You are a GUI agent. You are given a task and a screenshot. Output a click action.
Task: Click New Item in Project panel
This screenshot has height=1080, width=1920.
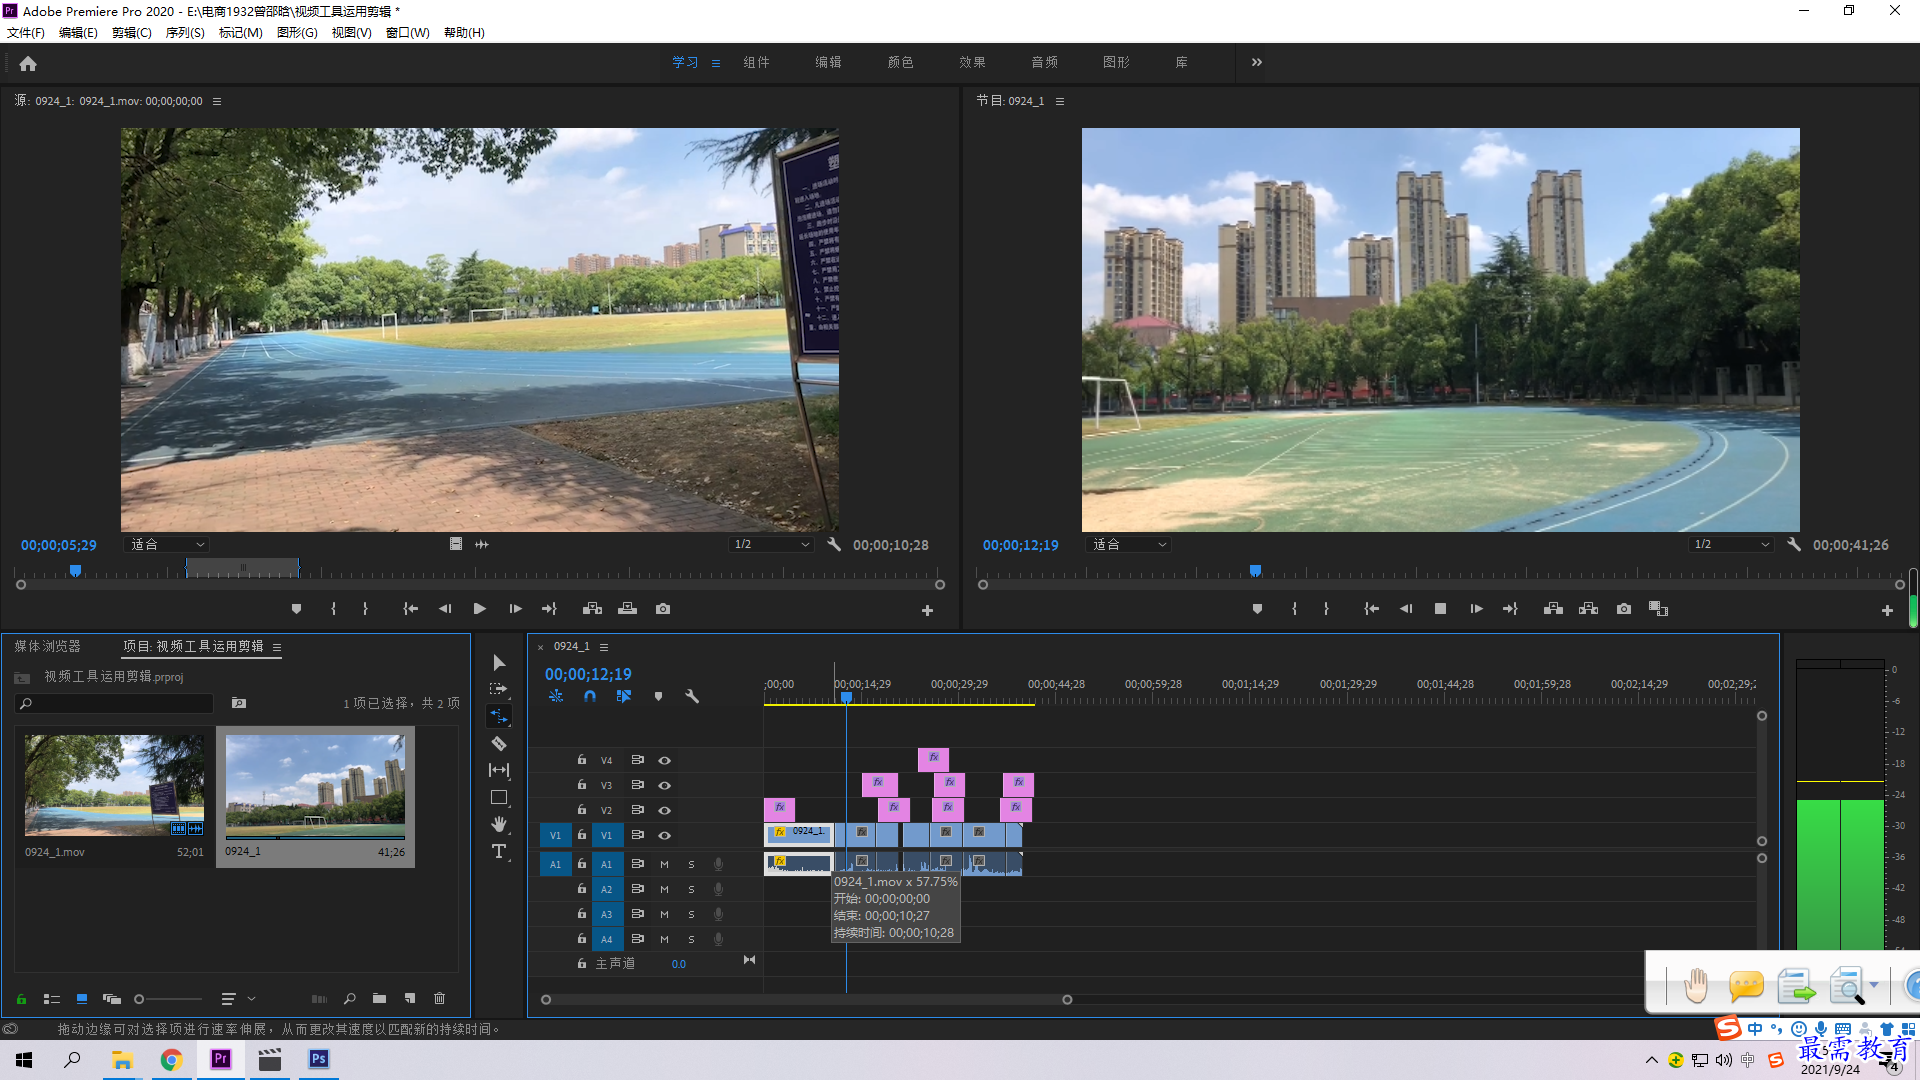(409, 998)
